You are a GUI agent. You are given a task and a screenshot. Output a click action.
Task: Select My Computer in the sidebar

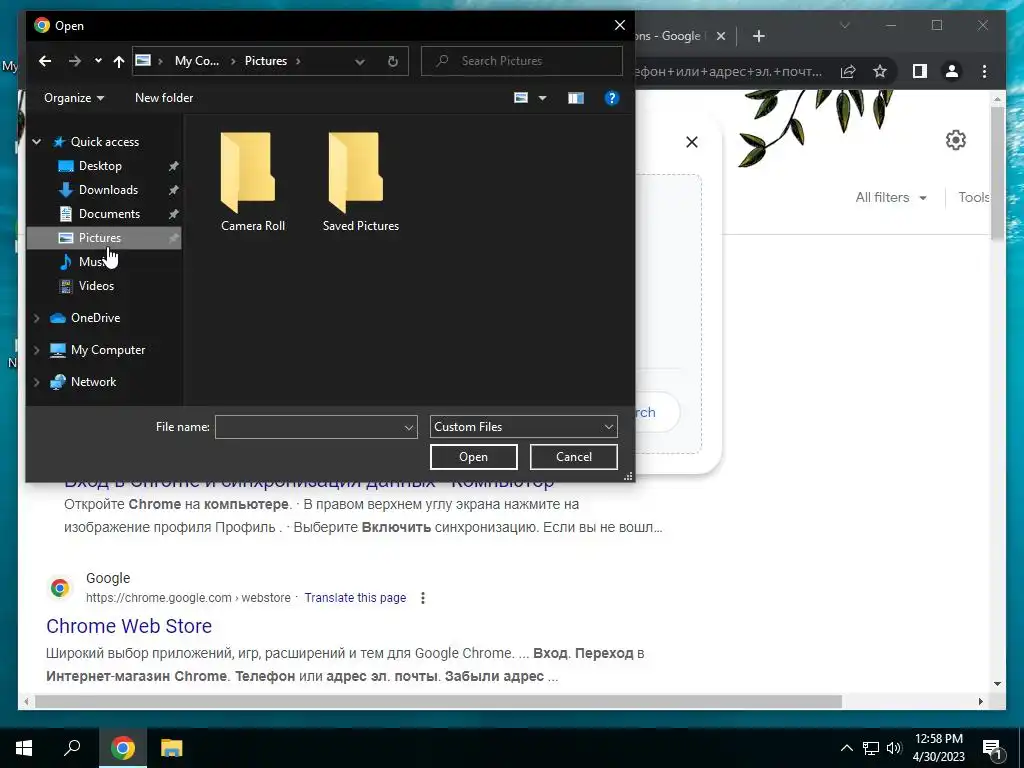(x=108, y=350)
